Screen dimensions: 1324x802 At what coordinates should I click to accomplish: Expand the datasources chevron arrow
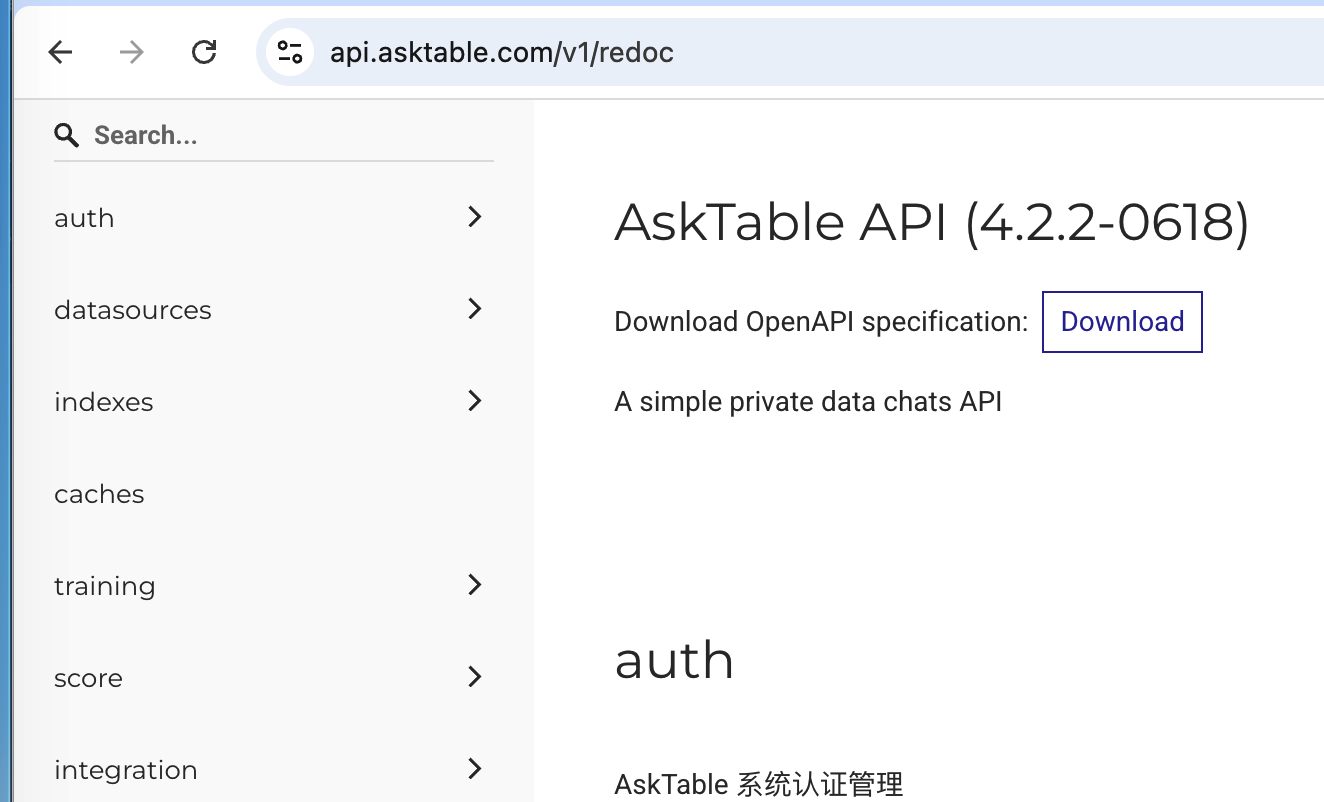(475, 309)
